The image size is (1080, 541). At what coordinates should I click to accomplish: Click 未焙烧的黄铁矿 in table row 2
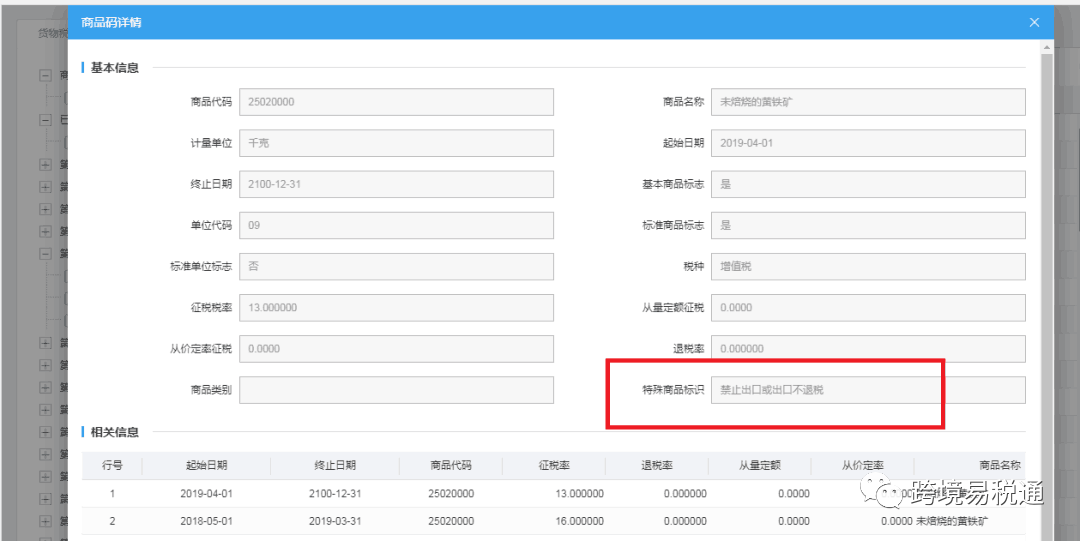(952, 521)
